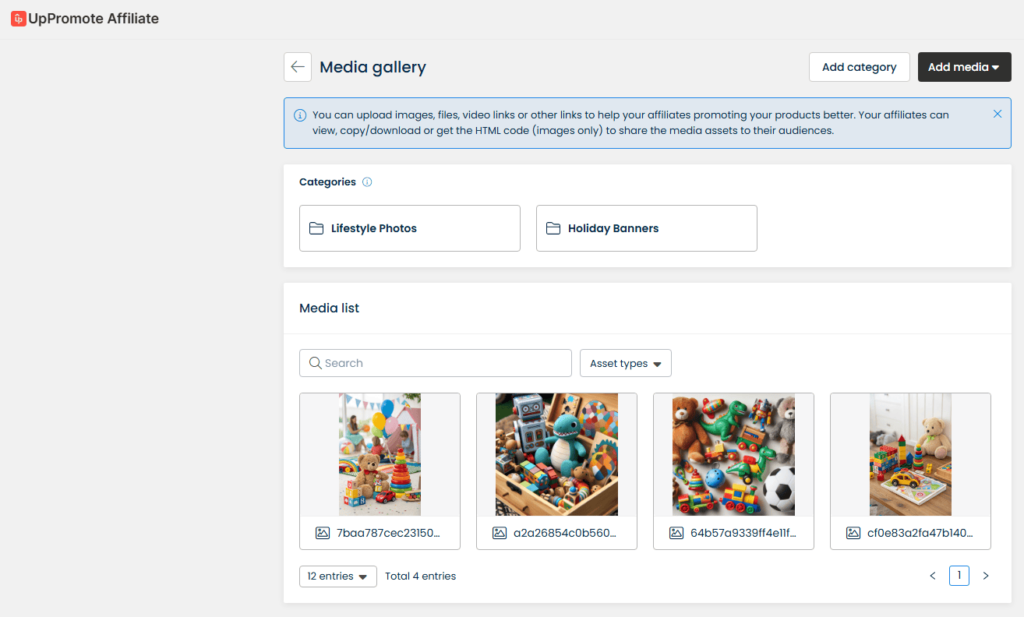Viewport: 1024px width, 617px height.
Task: Open the Asset types filter dropdown
Action: click(x=625, y=362)
